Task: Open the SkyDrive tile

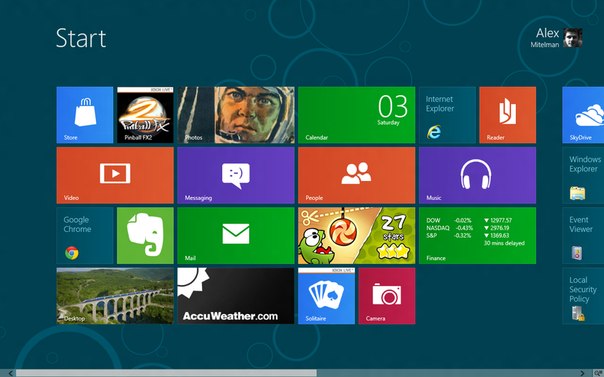Action: click(583, 115)
